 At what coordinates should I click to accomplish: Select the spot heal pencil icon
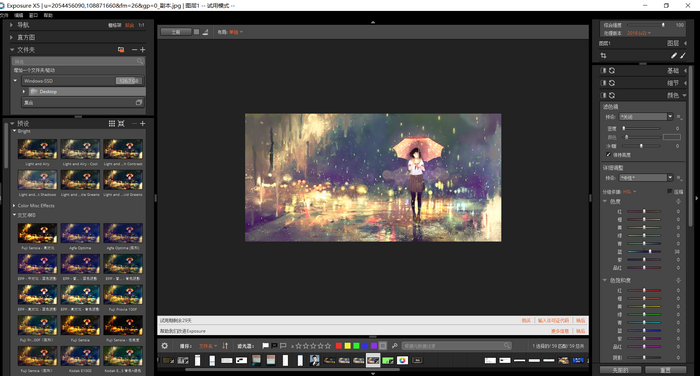(x=674, y=55)
